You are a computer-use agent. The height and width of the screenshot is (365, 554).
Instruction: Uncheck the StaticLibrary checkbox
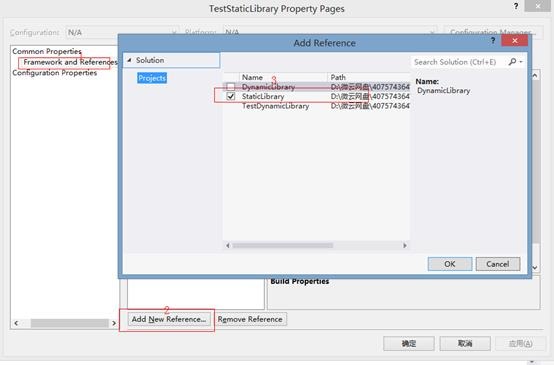(231, 96)
